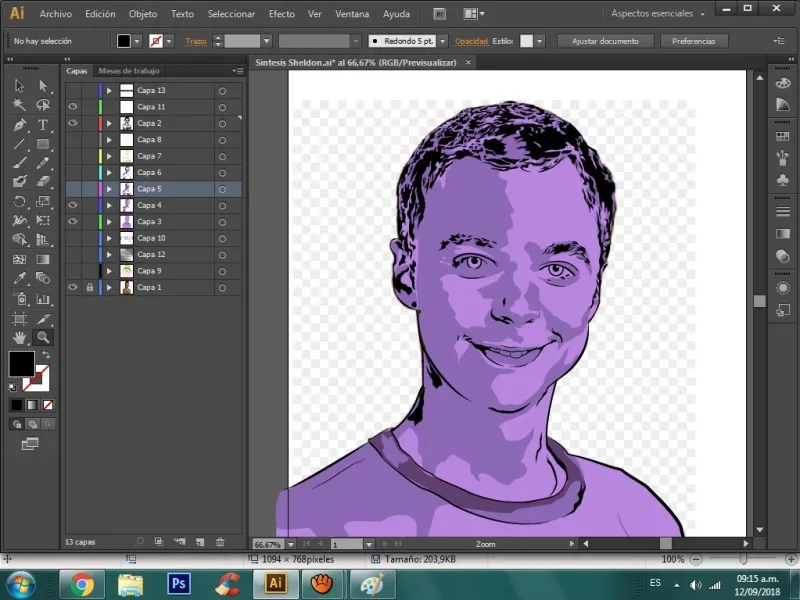Viewport: 800px width, 600px height.
Task: Hide layer Capa 2 with eye icon
Action: [73, 123]
